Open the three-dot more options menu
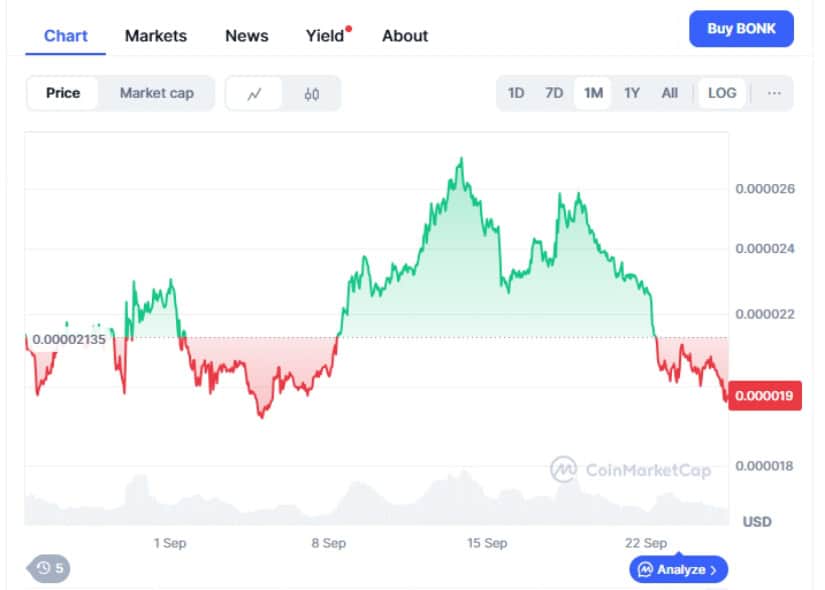This screenshot has width=825, height=590. click(773, 93)
